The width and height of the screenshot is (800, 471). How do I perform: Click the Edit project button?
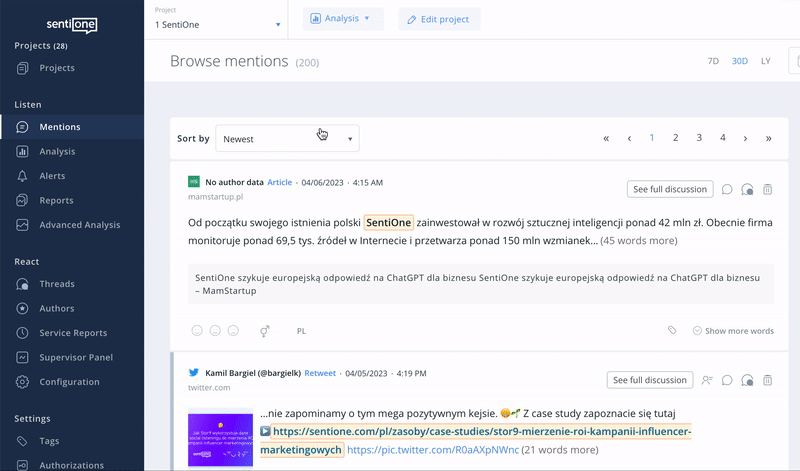click(x=439, y=19)
